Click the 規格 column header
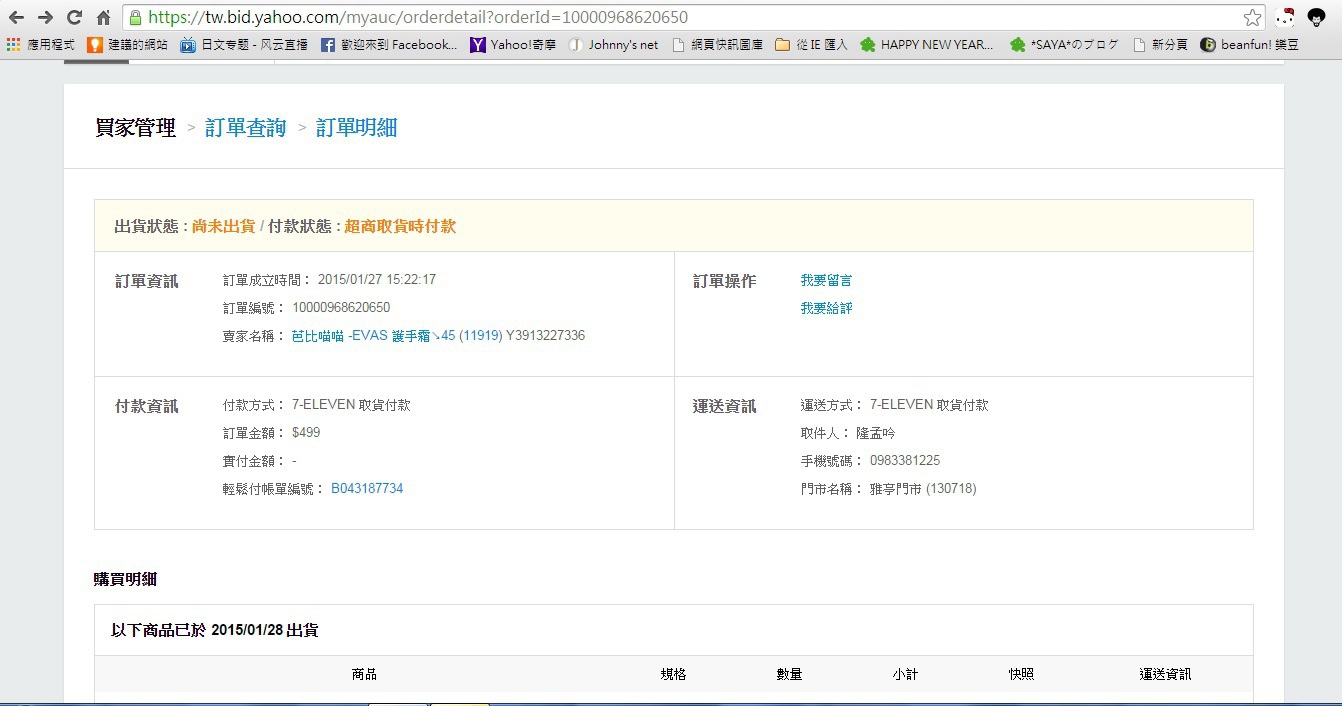 pyautogui.click(x=674, y=674)
